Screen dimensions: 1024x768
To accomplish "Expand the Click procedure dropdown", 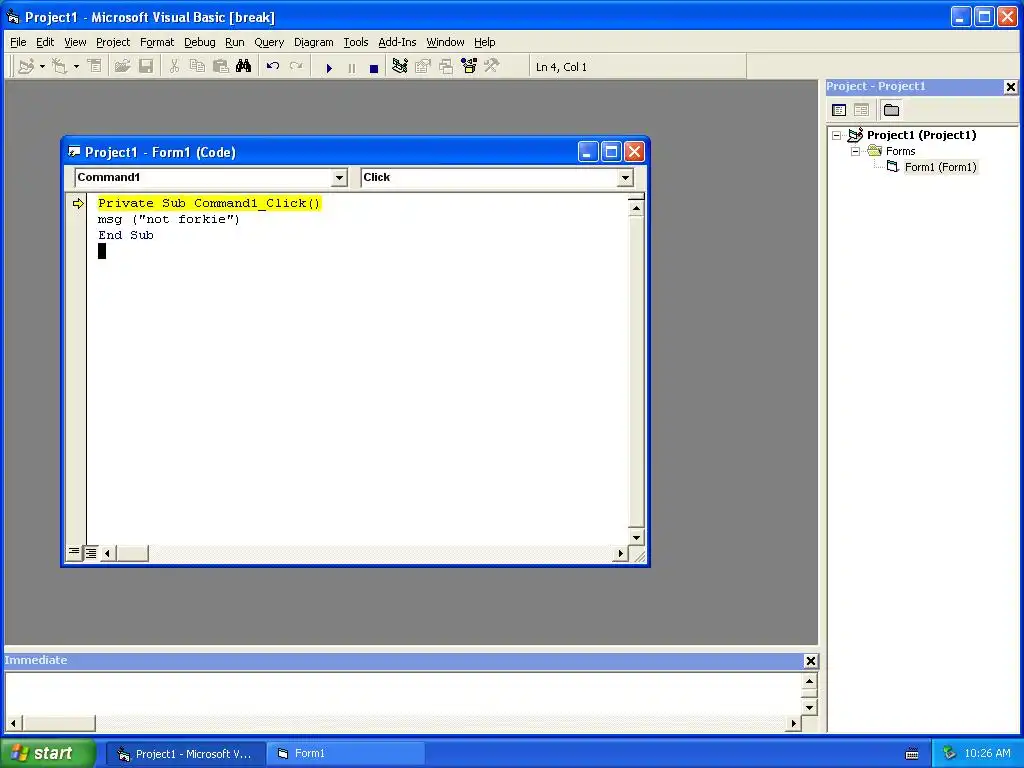I will click(625, 178).
